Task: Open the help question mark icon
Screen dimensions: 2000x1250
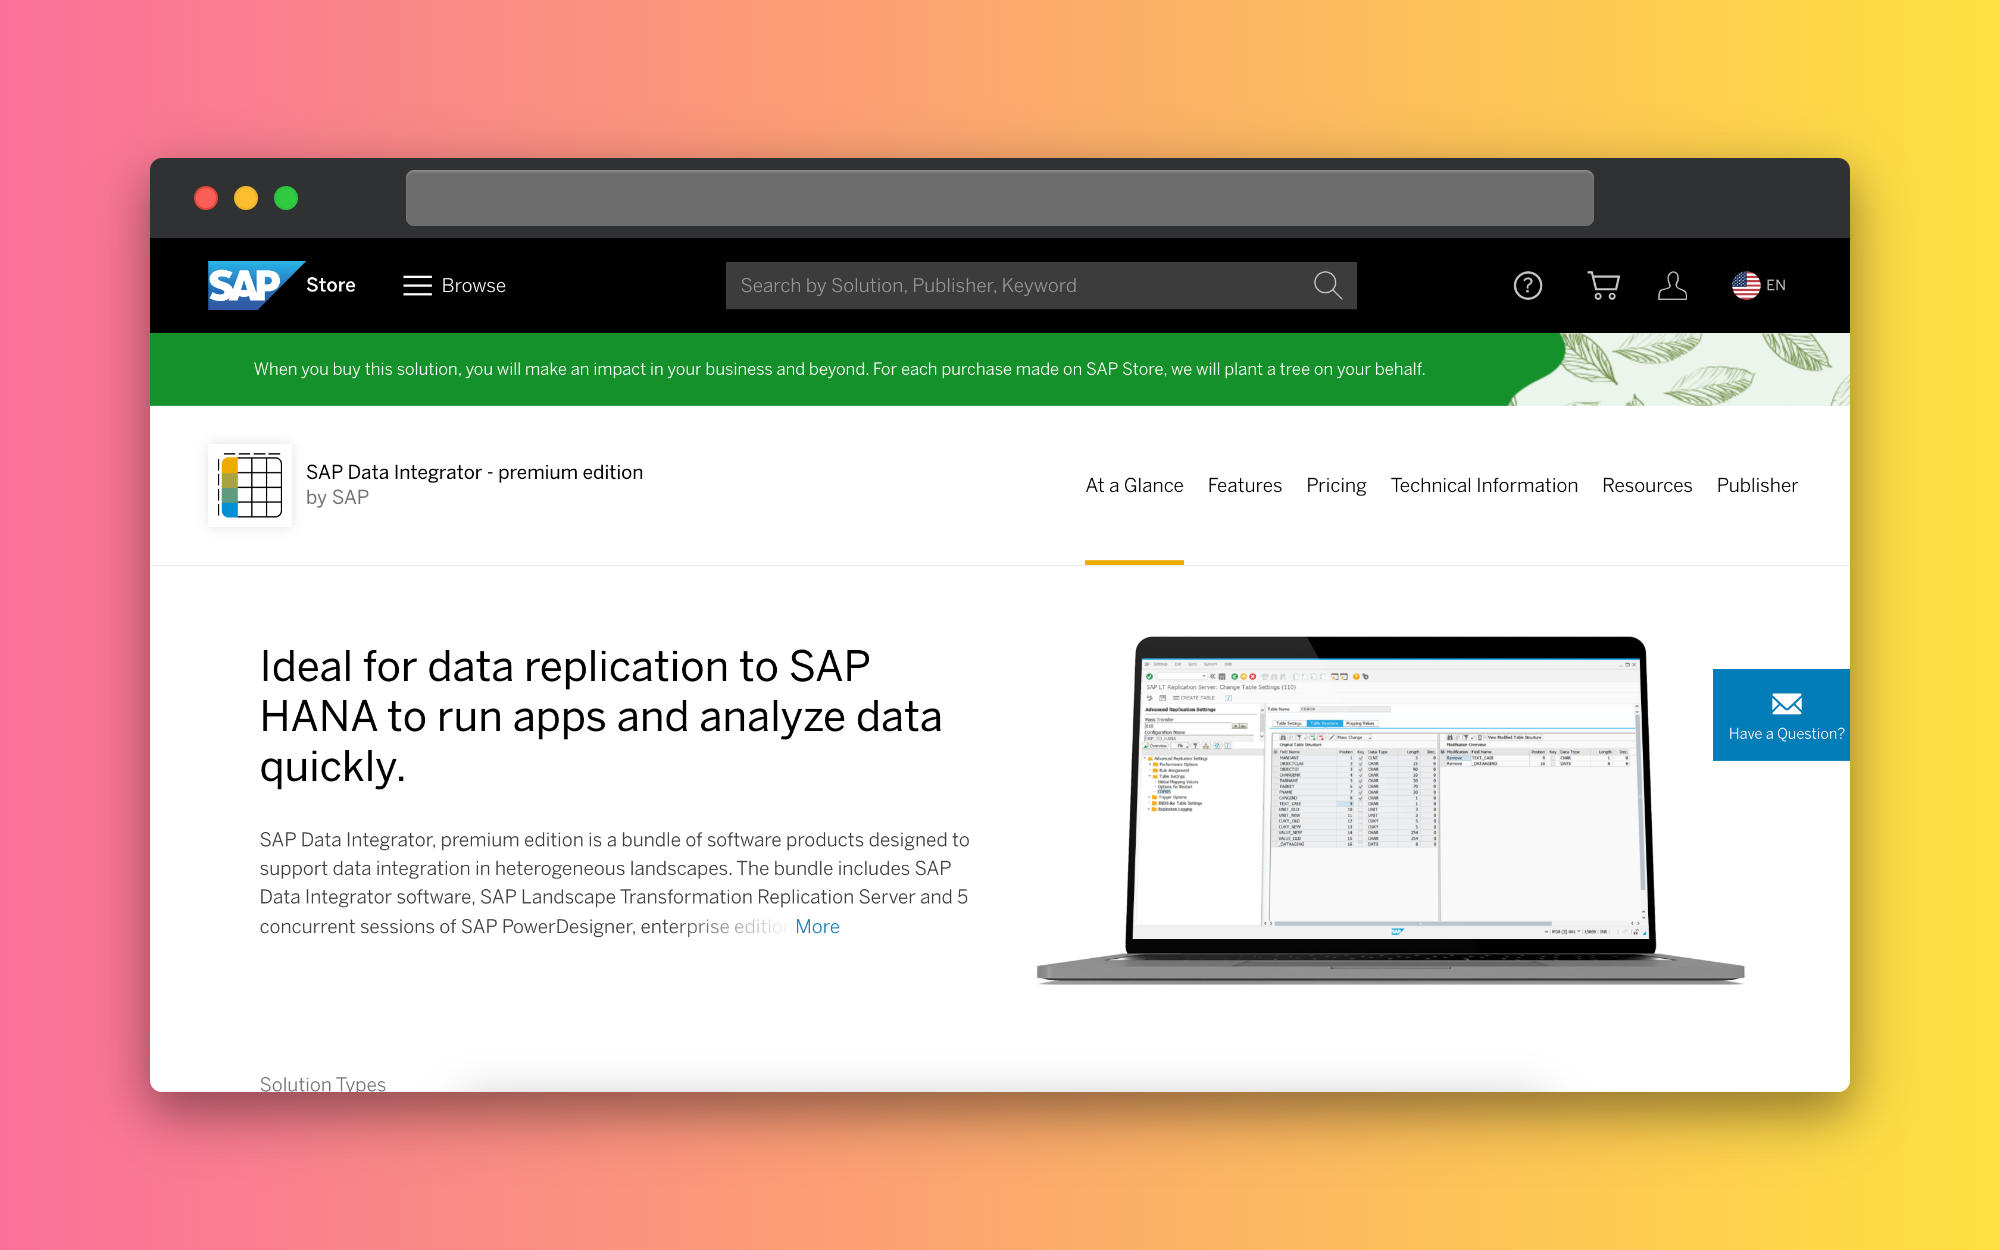Action: point(1527,286)
